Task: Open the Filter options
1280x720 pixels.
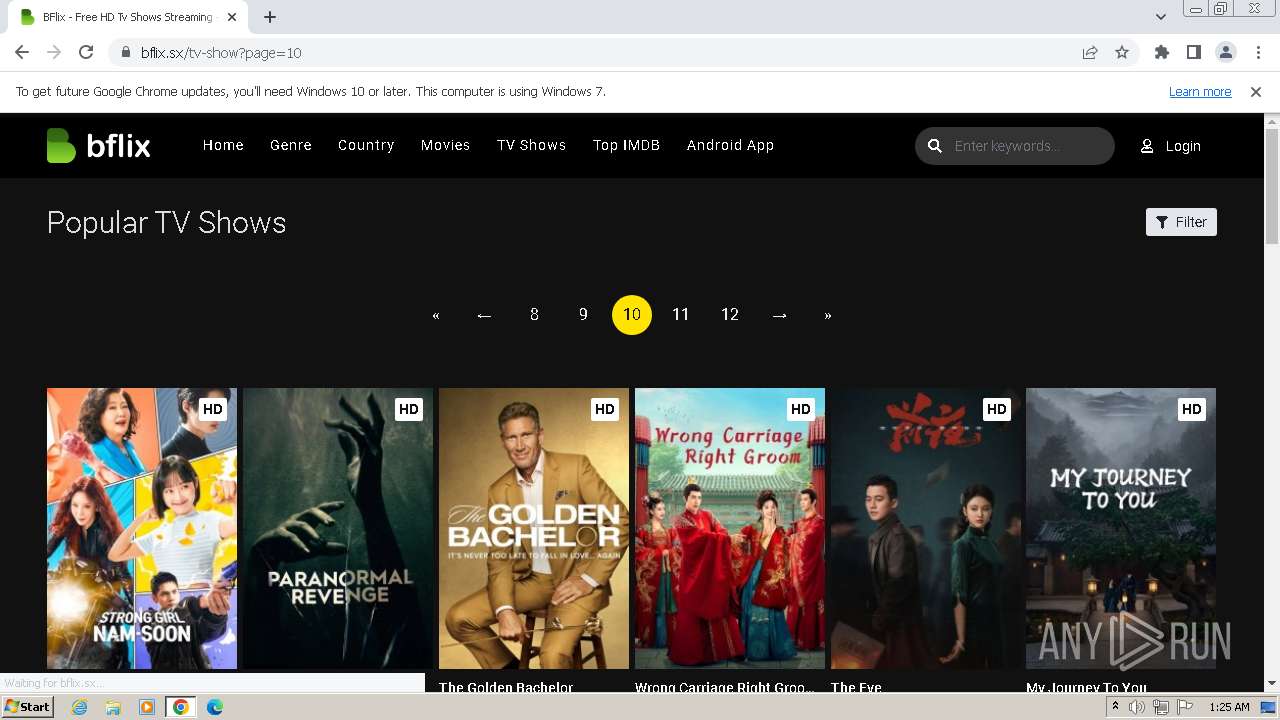Action: click(1181, 222)
